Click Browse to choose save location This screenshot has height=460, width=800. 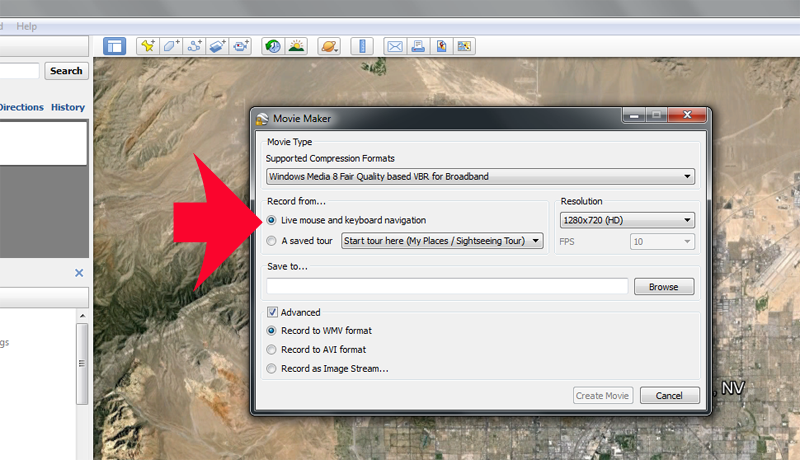coord(664,287)
